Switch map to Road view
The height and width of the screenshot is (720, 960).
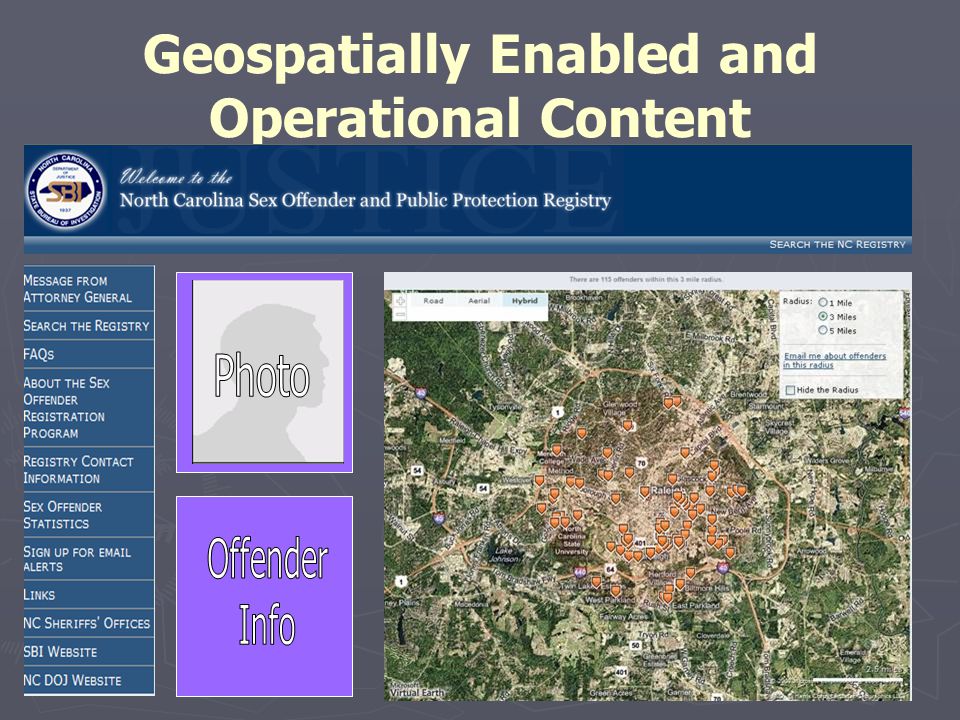pyautogui.click(x=433, y=301)
